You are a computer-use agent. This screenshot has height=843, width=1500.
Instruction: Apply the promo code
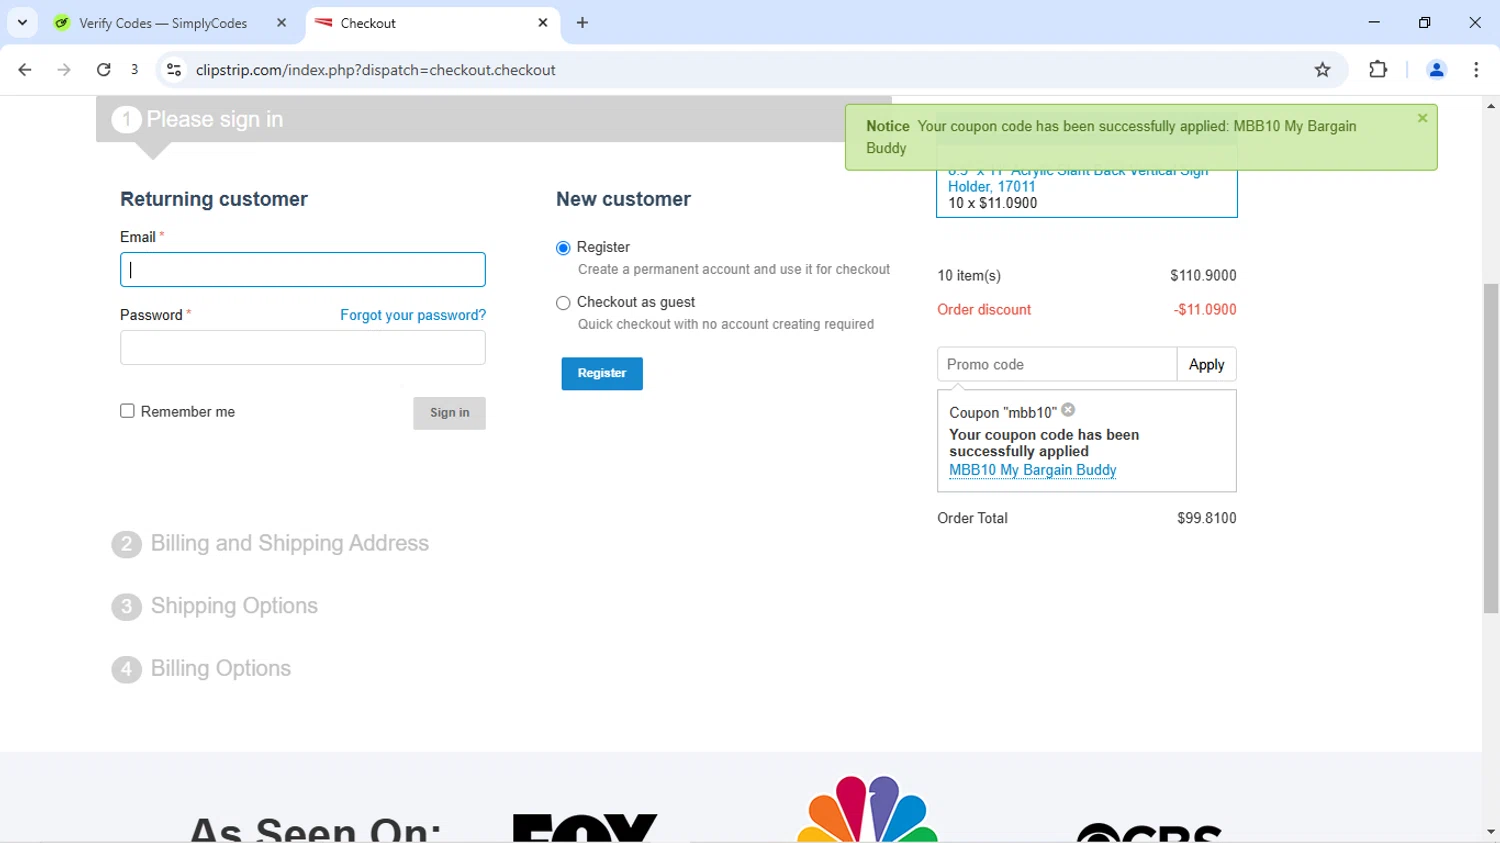click(x=1206, y=365)
